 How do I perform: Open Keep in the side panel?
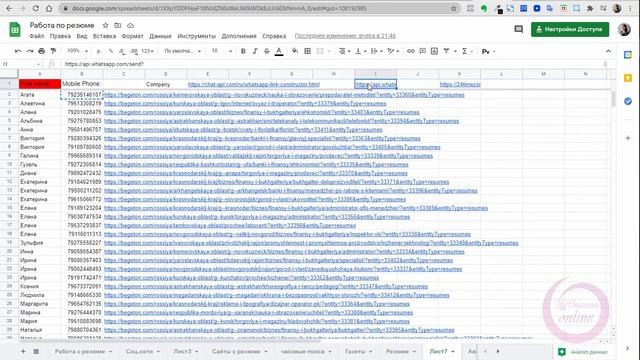628,78
